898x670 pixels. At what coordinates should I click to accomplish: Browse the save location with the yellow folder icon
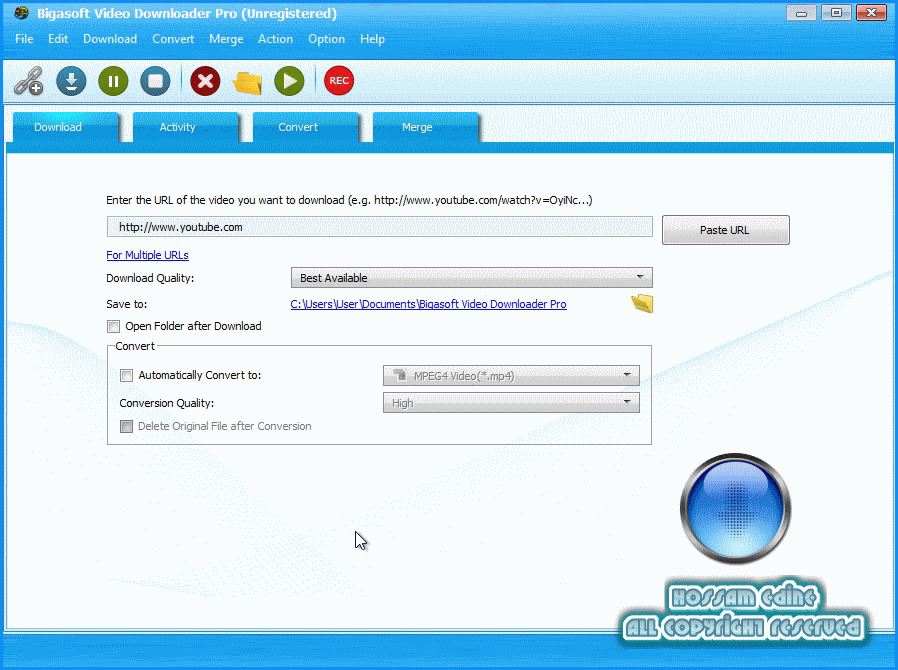point(642,303)
